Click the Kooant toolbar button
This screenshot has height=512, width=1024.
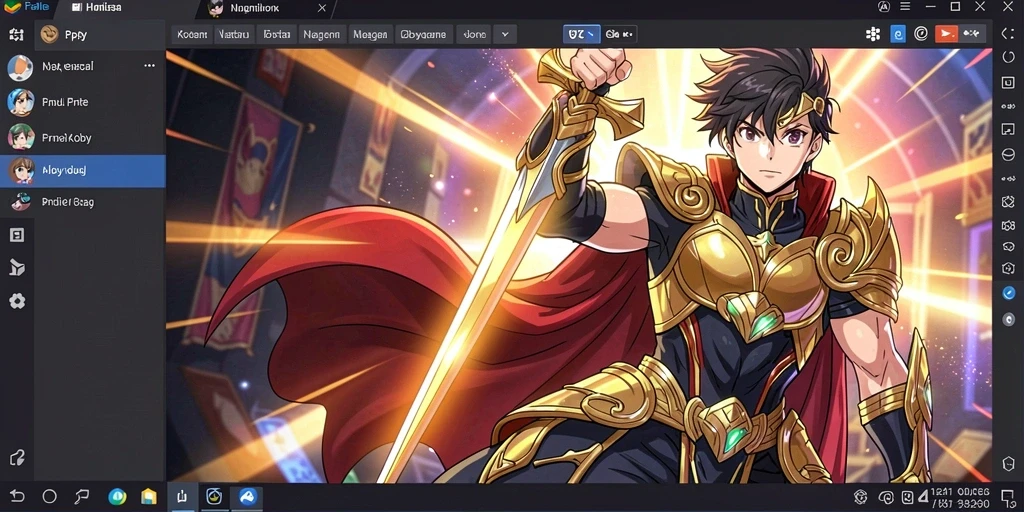pyautogui.click(x=192, y=35)
